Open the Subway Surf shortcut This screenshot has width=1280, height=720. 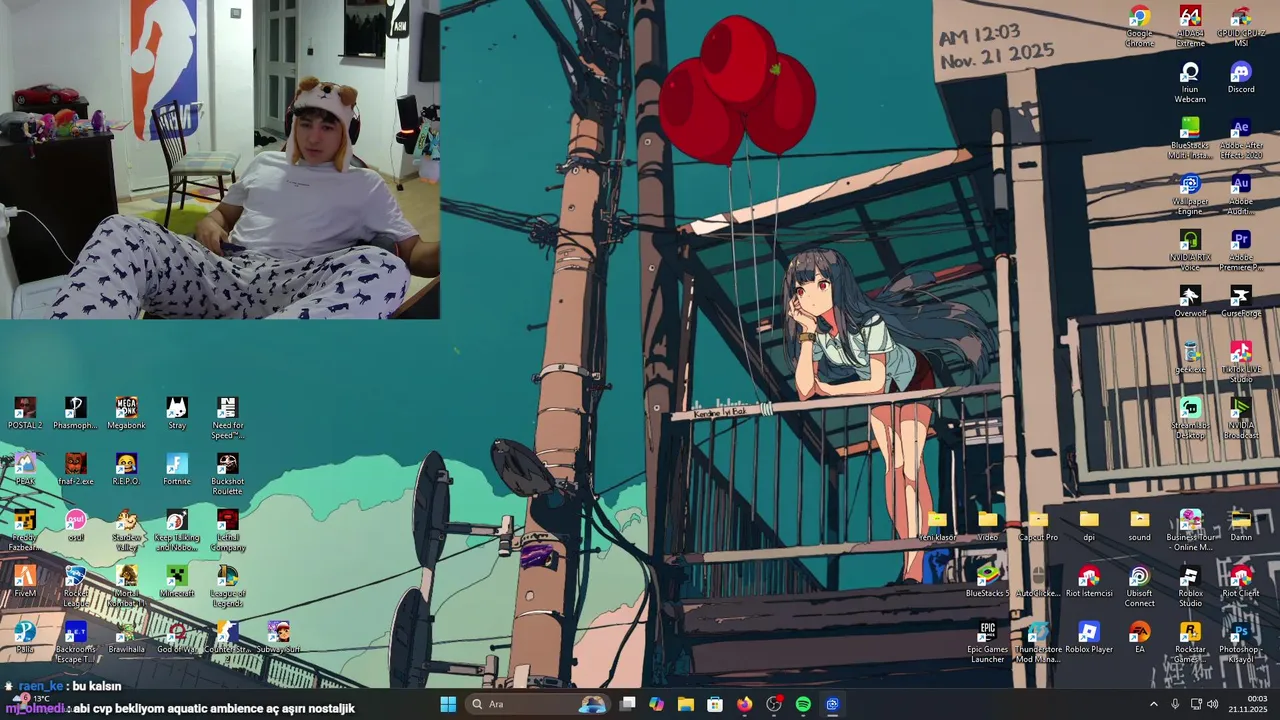click(x=279, y=636)
